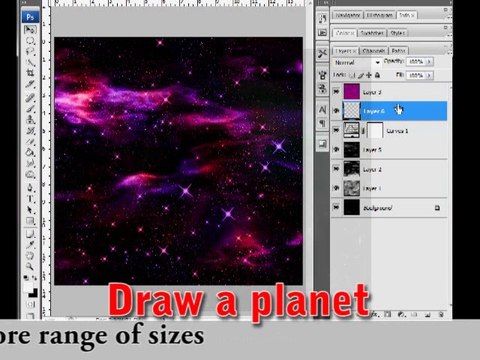
Task: Select the Brush tool
Action: tap(30, 108)
